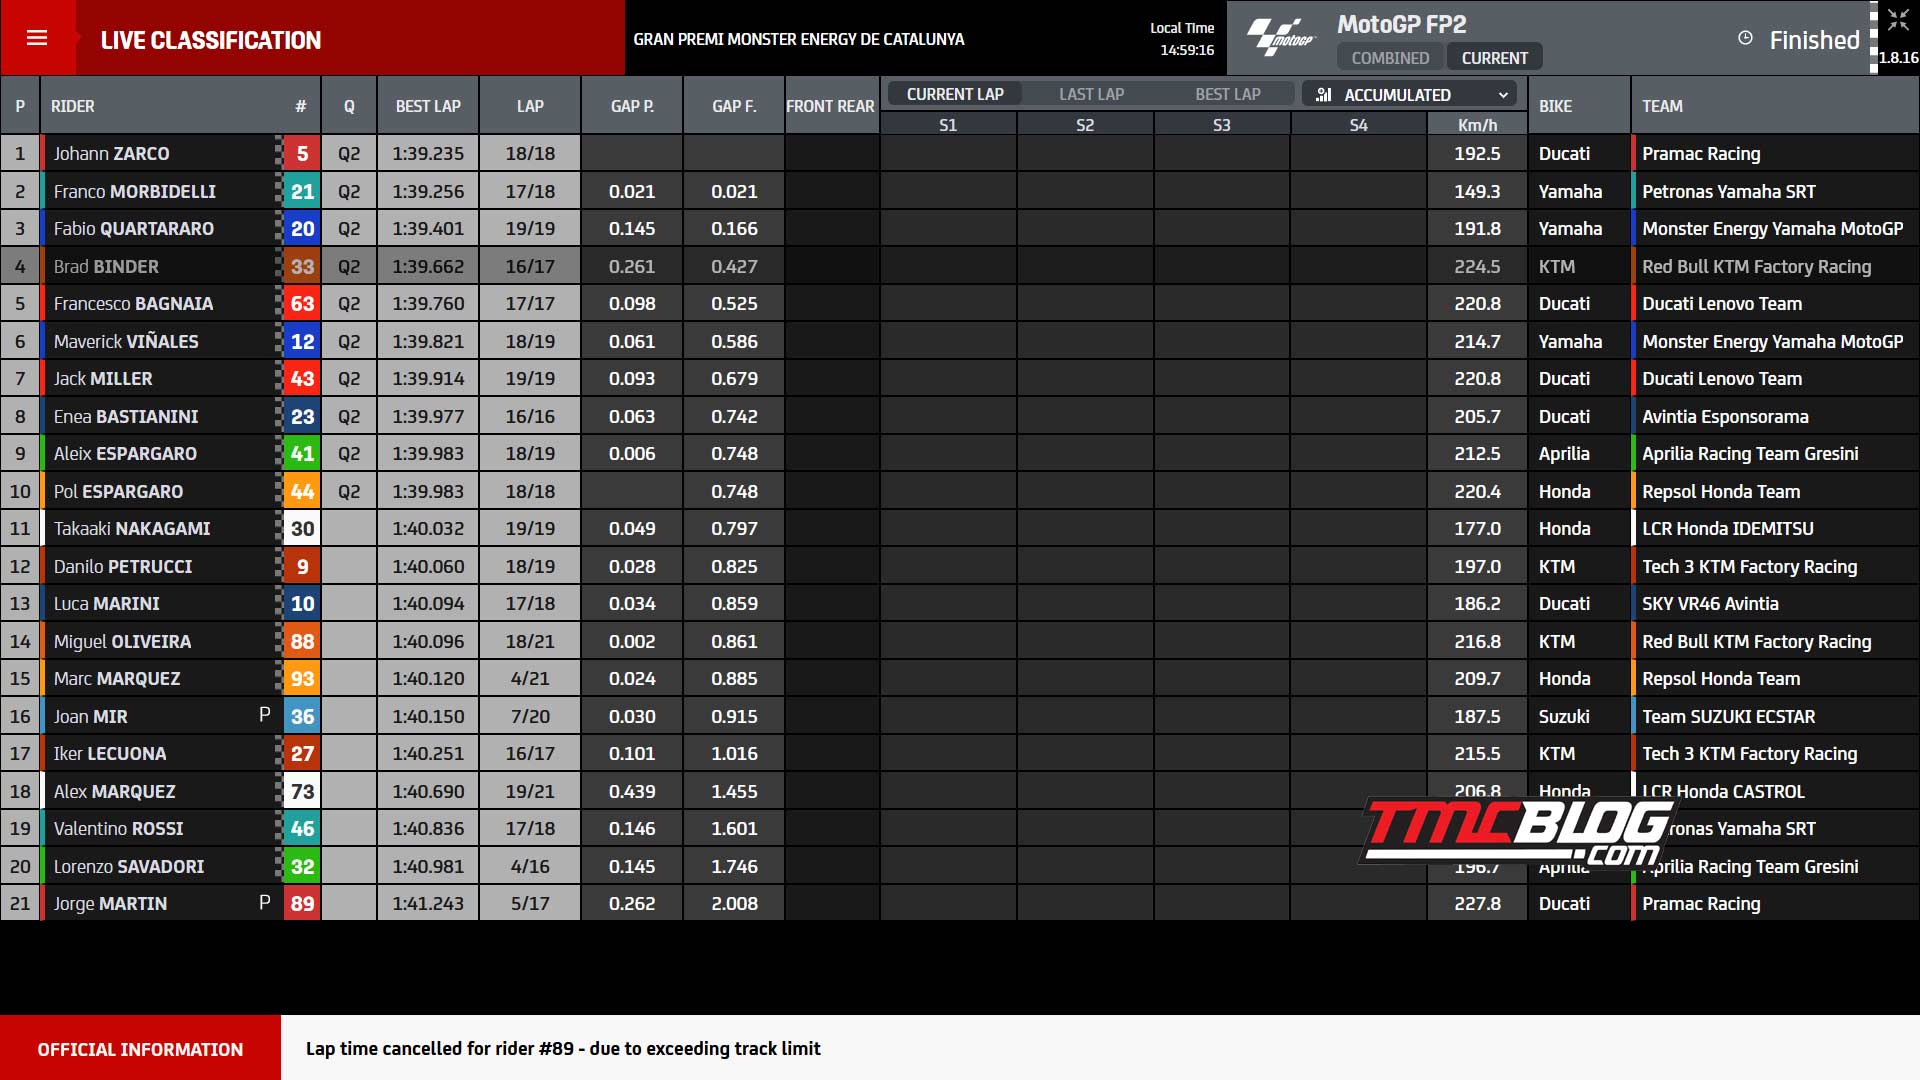1920x1080 pixels.
Task: Sort by the RIDER column header
Action: point(73,106)
